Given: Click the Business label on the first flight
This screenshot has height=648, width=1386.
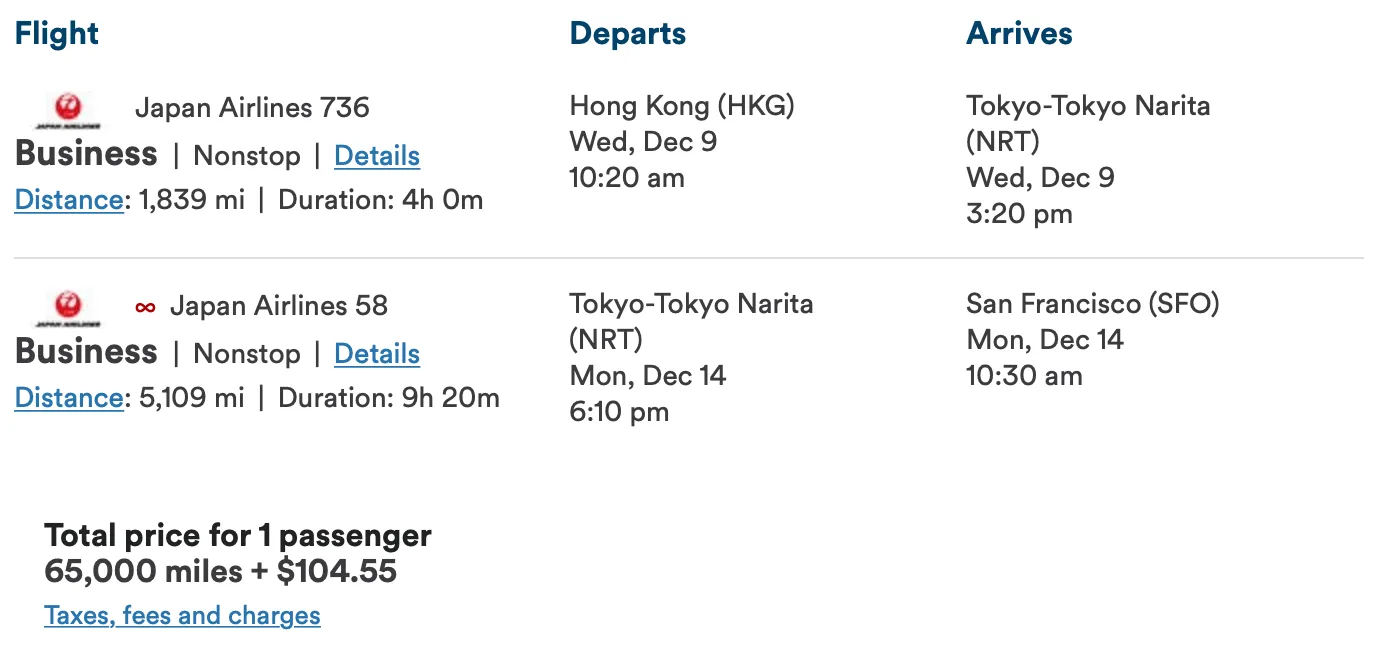Looking at the screenshot, I should tap(86, 154).
